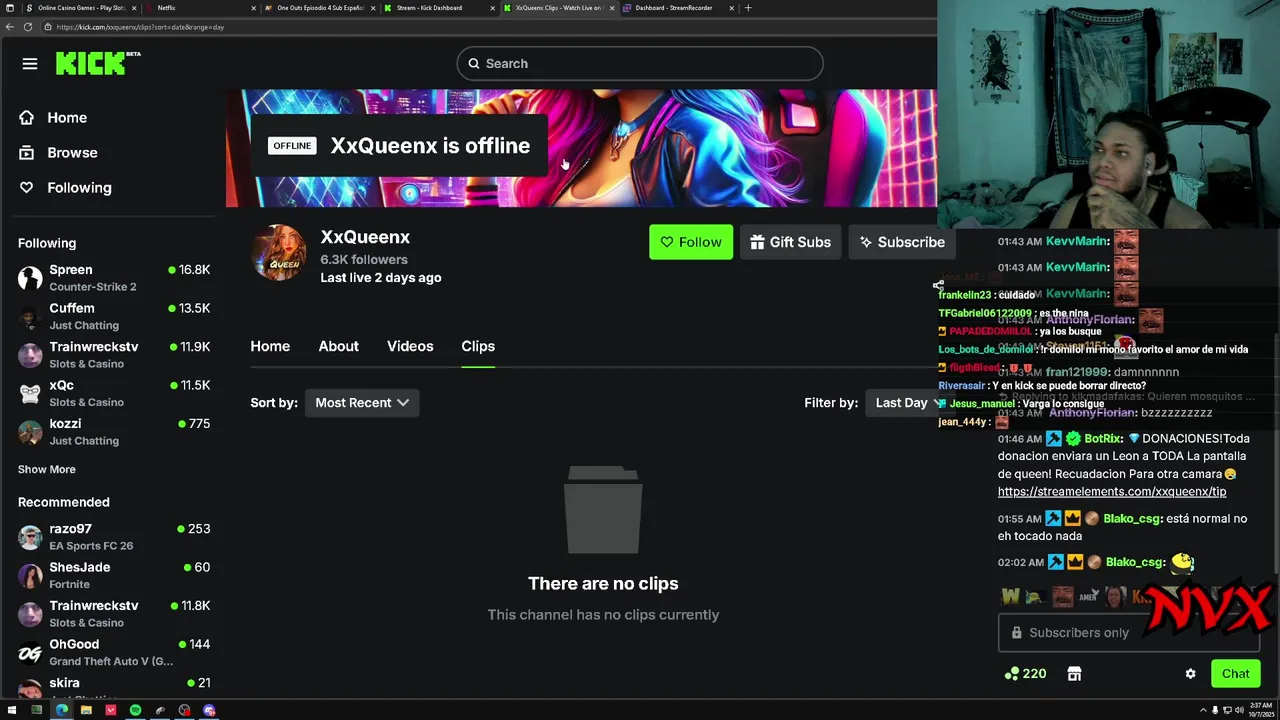
Task: Click the Following heart icon in sidebar
Action: point(27,187)
